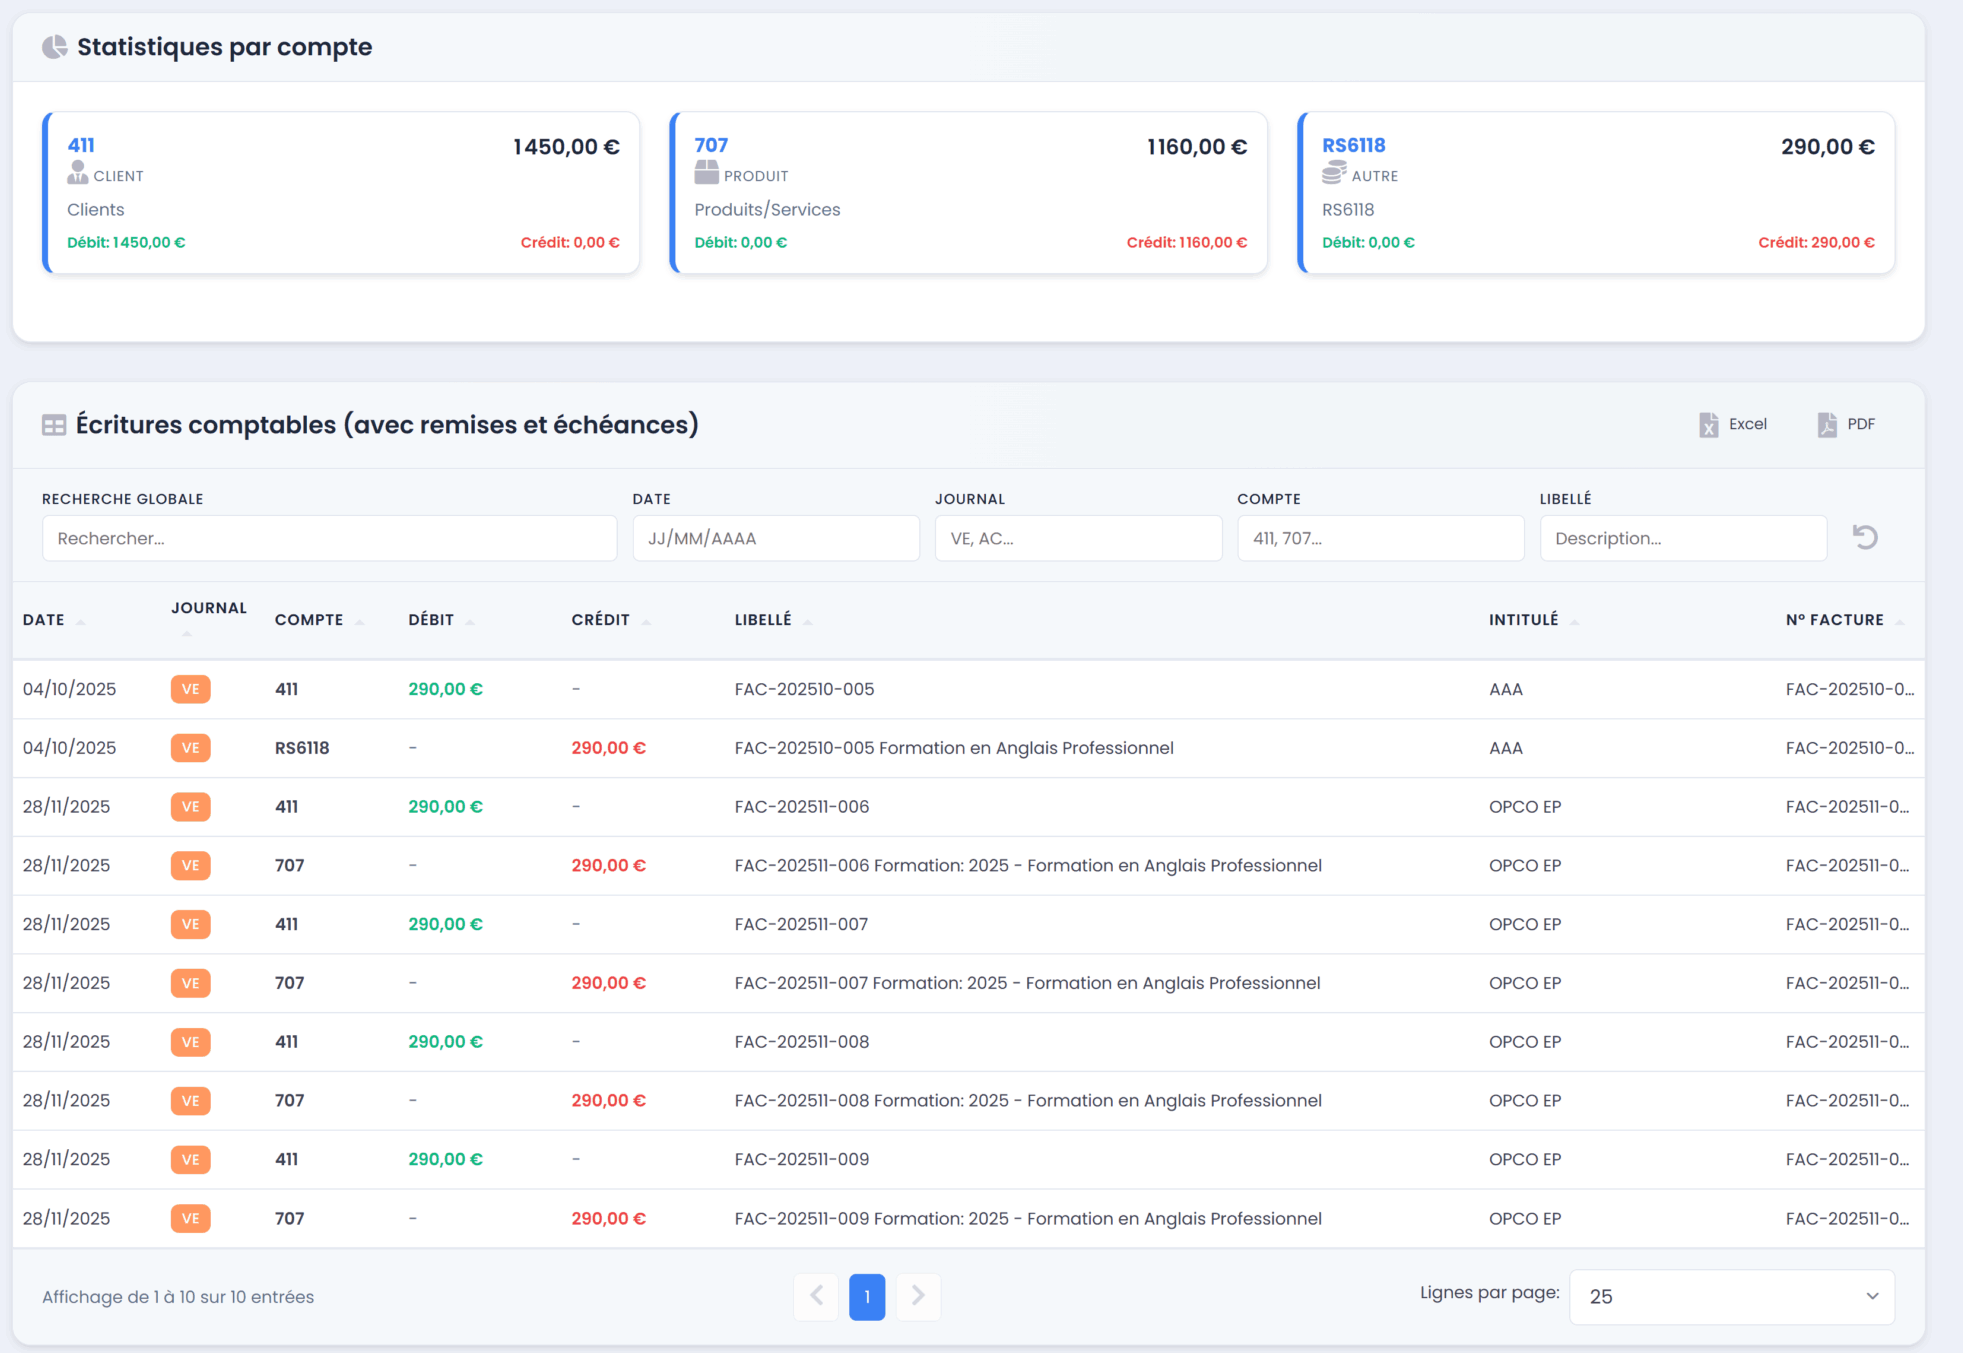The width and height of the screenshot is (1963, 1353).
Task: Click the pie chart icon beside Statistiques
Action: pos(55,47)
